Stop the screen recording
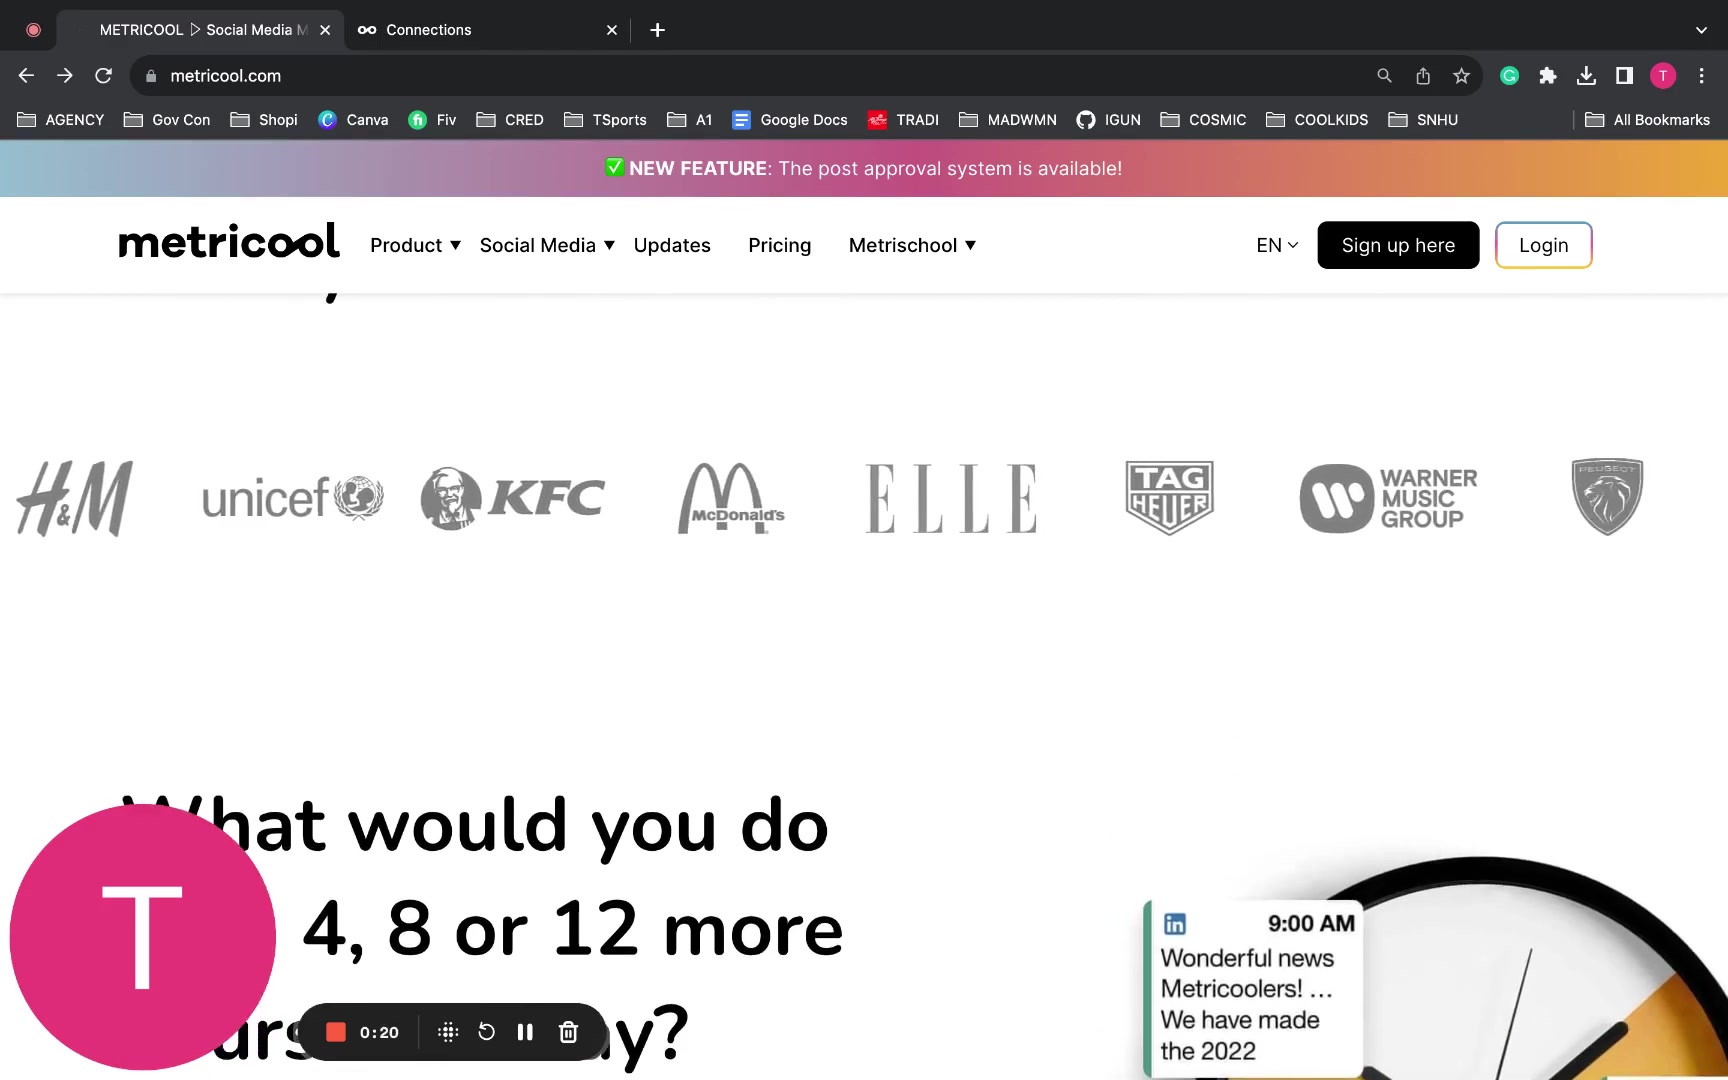 pyautogui.click(x=336, y=1032)
